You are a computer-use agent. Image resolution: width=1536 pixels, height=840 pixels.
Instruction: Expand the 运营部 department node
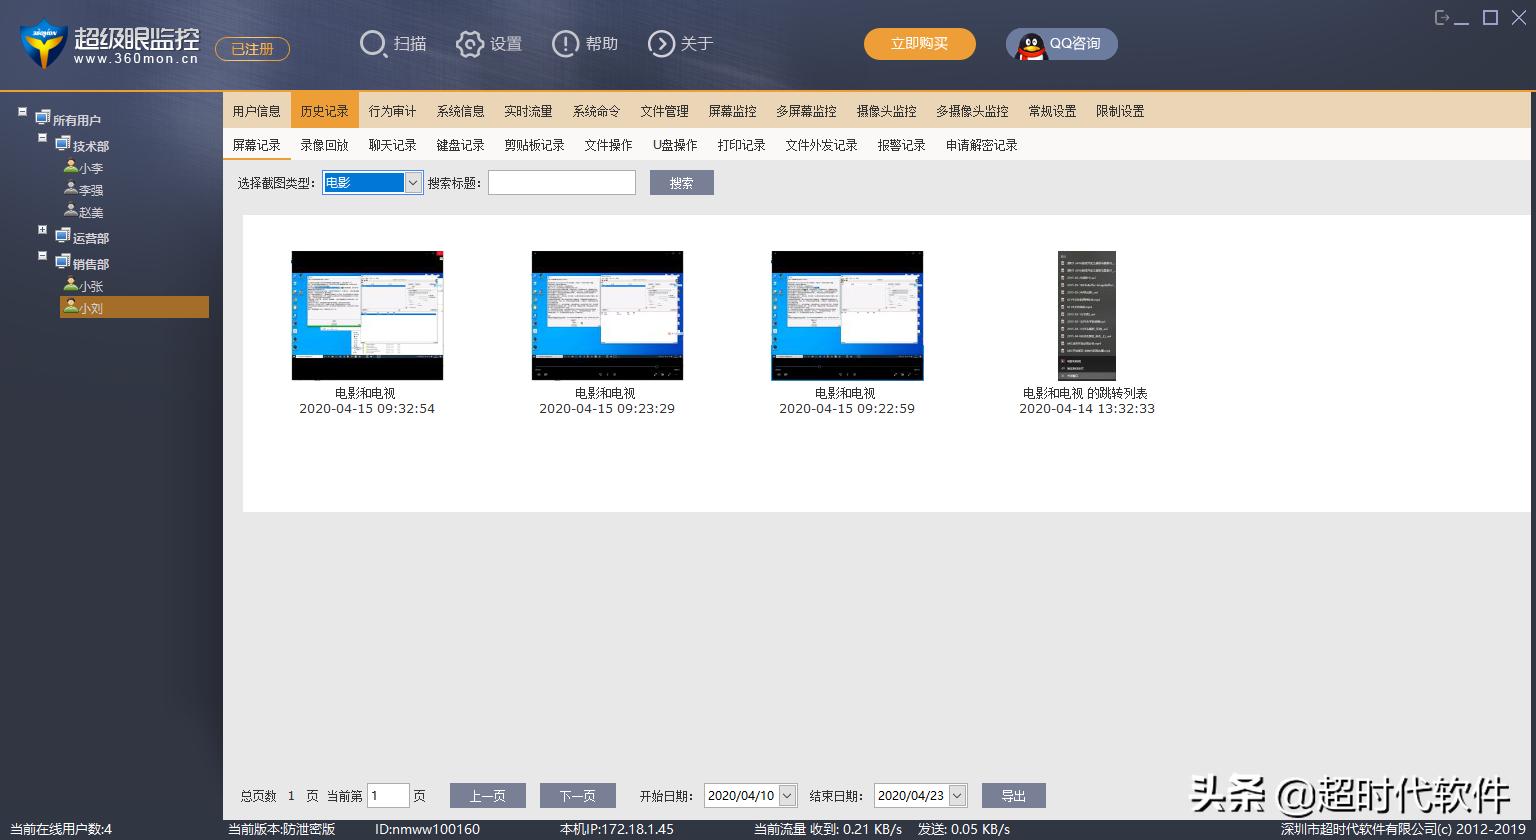pos(43,230)
